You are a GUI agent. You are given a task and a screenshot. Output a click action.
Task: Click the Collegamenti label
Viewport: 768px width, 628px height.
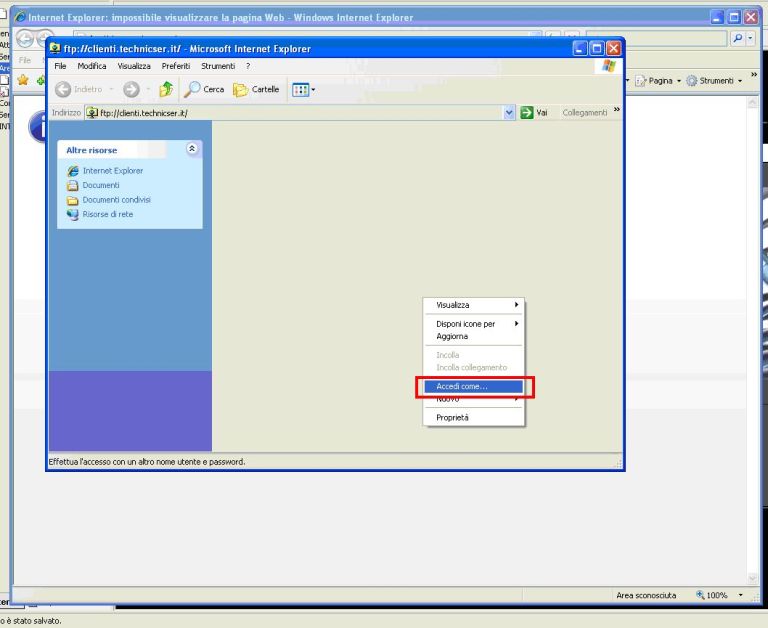pos(585,113)
